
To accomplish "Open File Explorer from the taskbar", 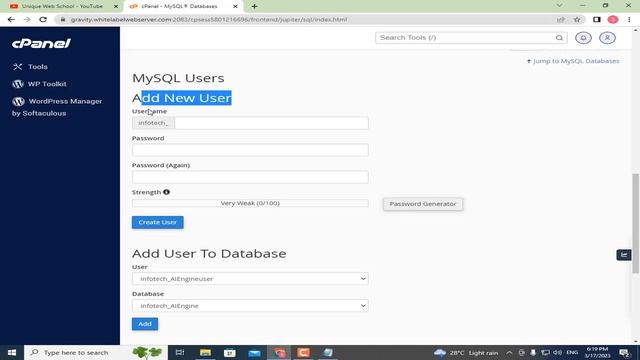I will (x=205, y=352).
